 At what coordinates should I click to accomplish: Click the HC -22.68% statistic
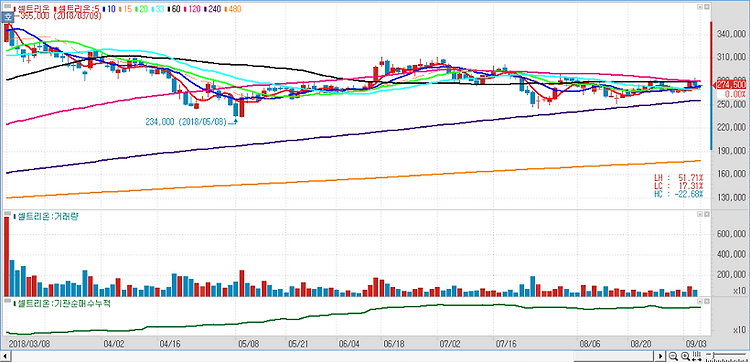679,194
